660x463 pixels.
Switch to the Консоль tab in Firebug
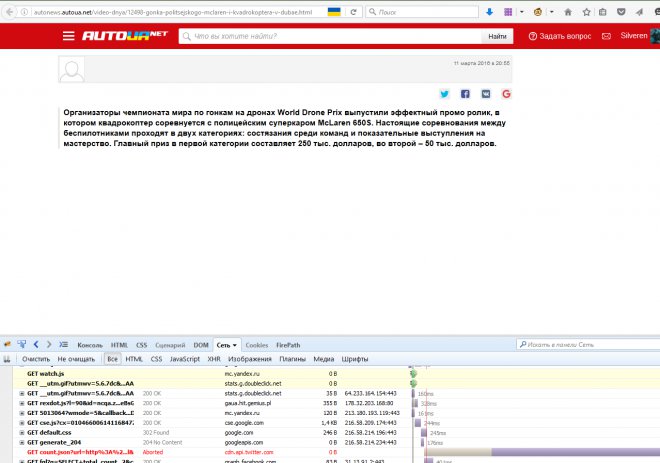pyautogui.click(x=90, y=344)
